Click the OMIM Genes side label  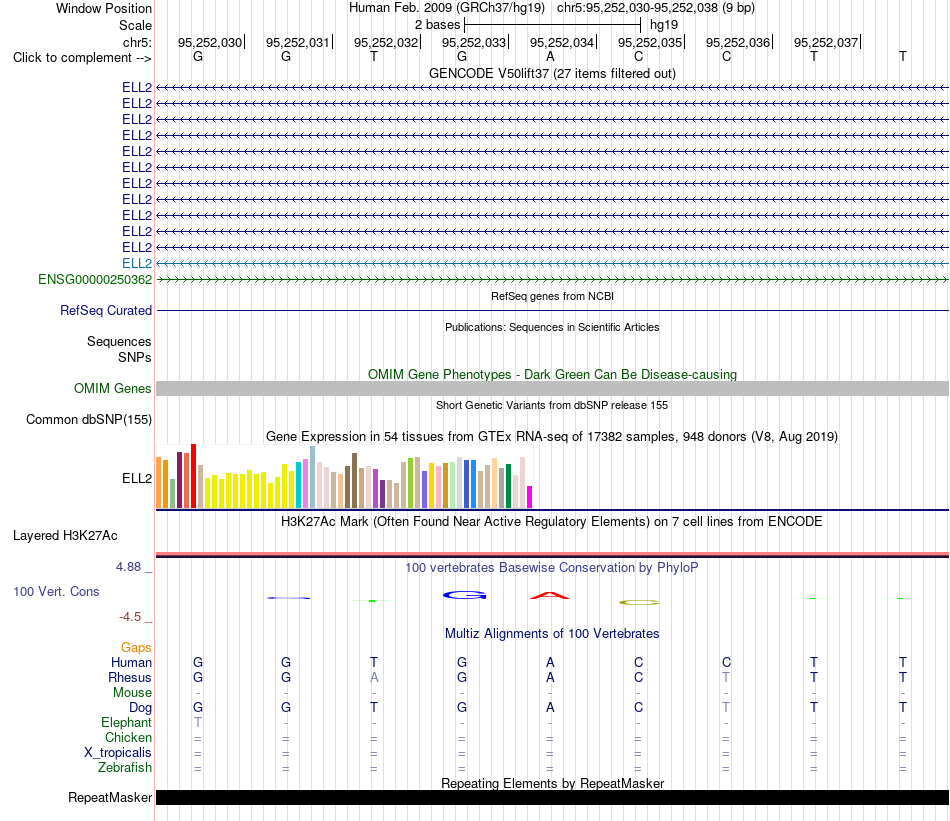tap(112, 388)
